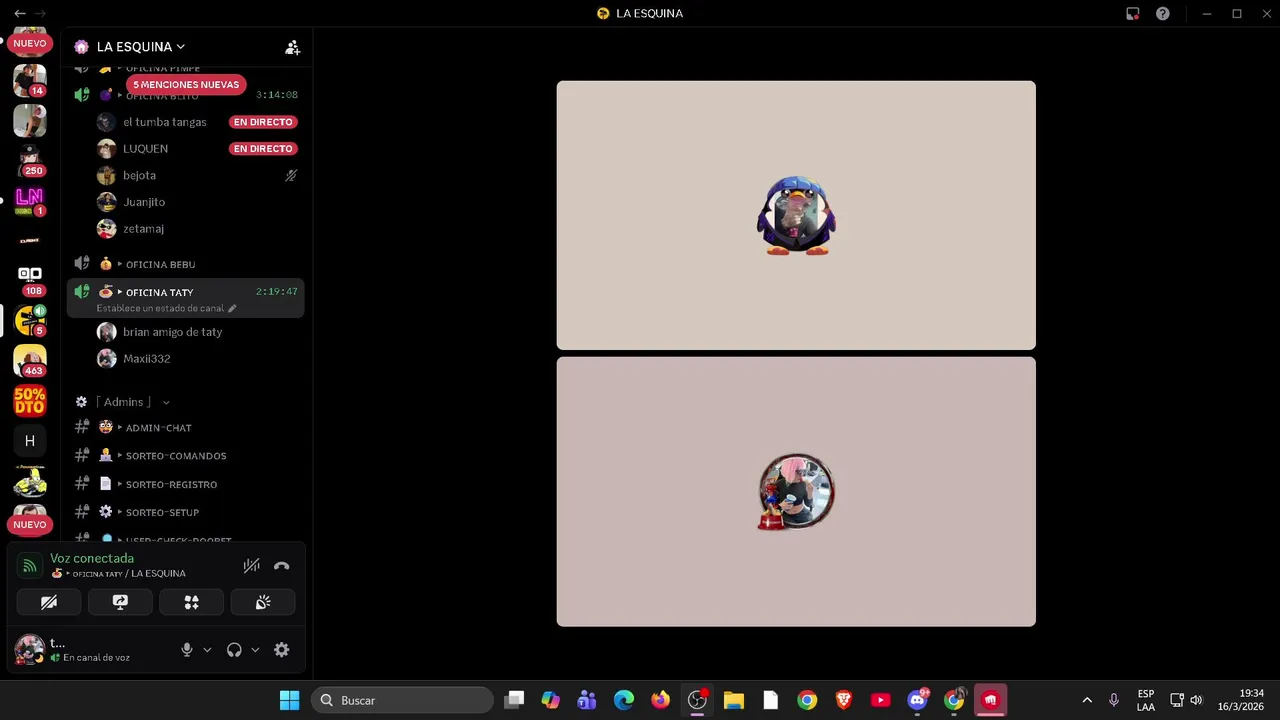Share your screen button
The image size is (1280, 720).
[120, 602]
